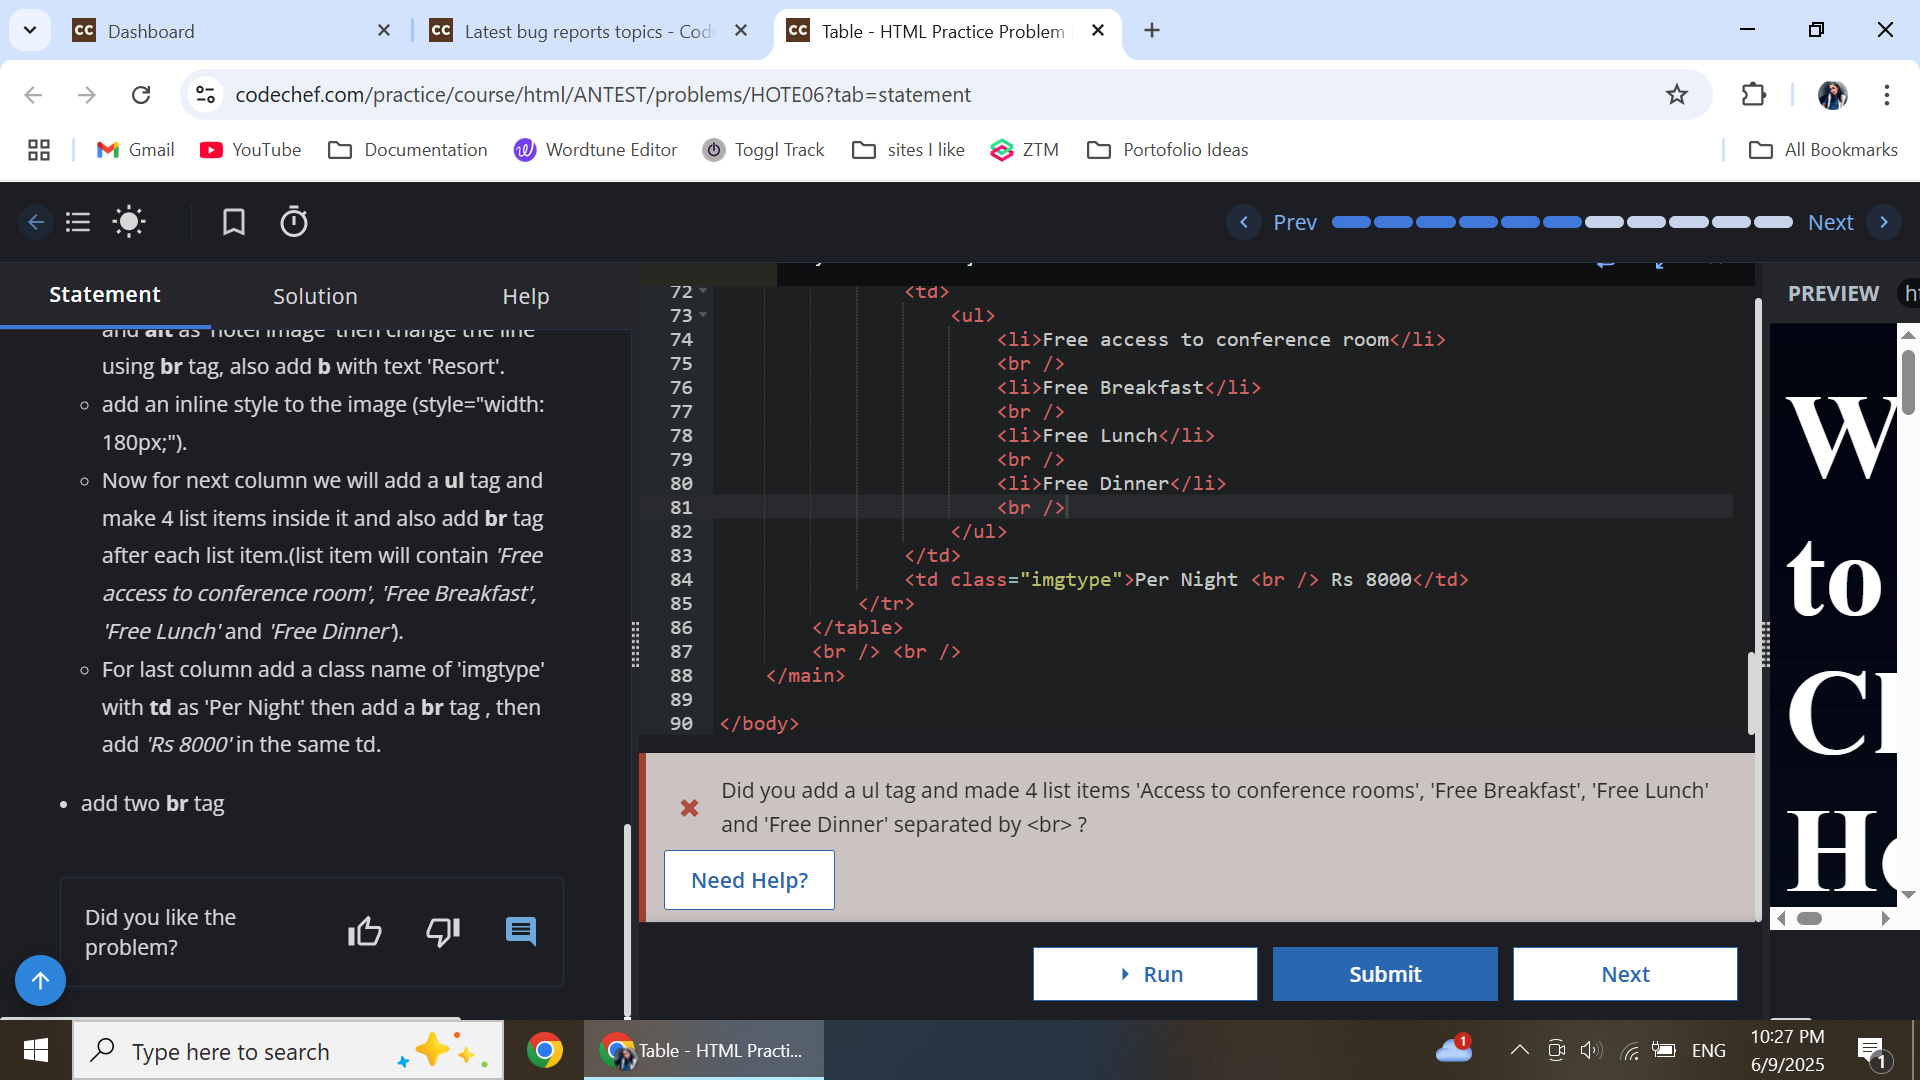The image size is (1920, 1080).
Task: Collapse code fold arrow at line 72
Action: pyautogui.click(x=703, y=291)
